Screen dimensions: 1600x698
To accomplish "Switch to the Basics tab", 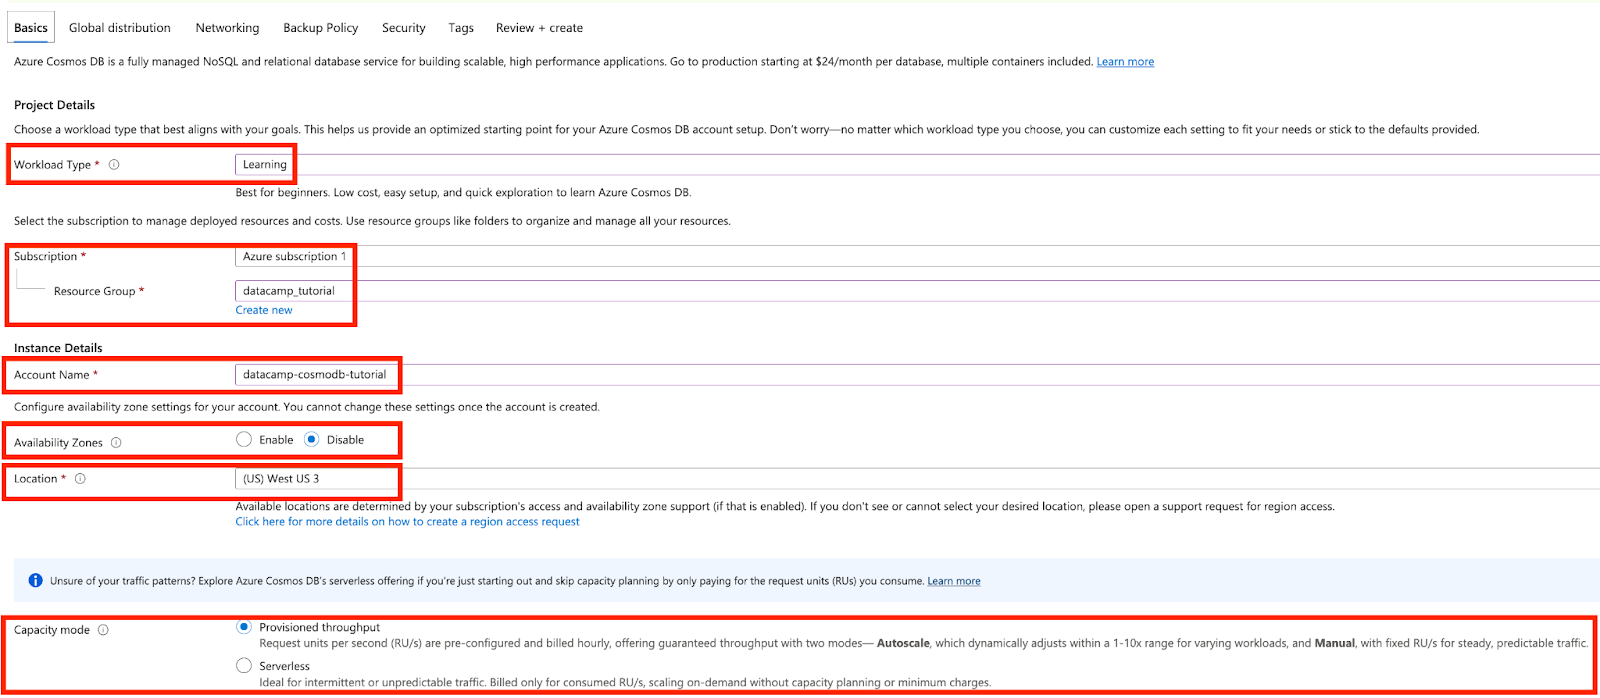I will point(31,28).
